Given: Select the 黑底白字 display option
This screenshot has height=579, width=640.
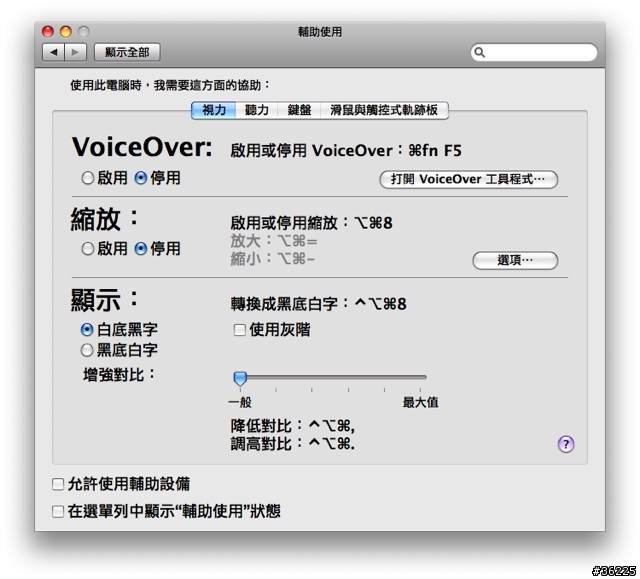Looking at the screenshot, I should click(87, 350).
